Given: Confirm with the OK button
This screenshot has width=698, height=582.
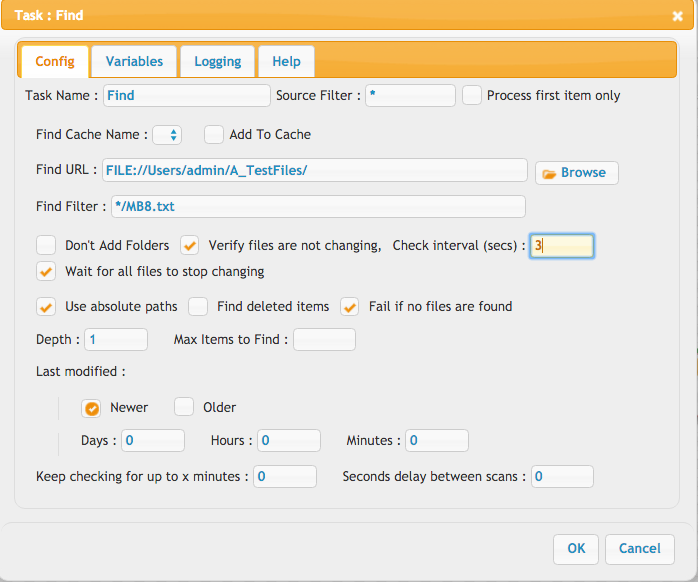Looking at the screenshot, I should pos(576,549).
